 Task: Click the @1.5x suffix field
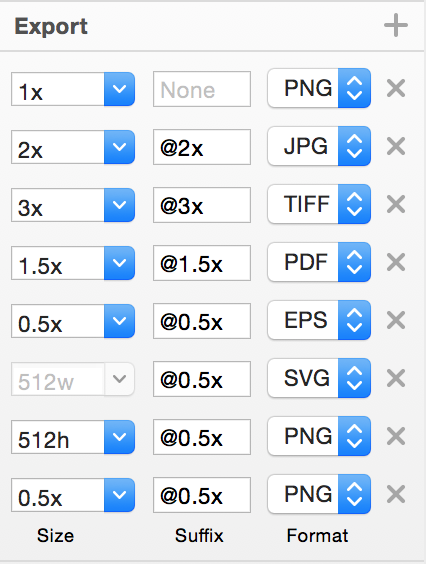click(x=202, y=263)
